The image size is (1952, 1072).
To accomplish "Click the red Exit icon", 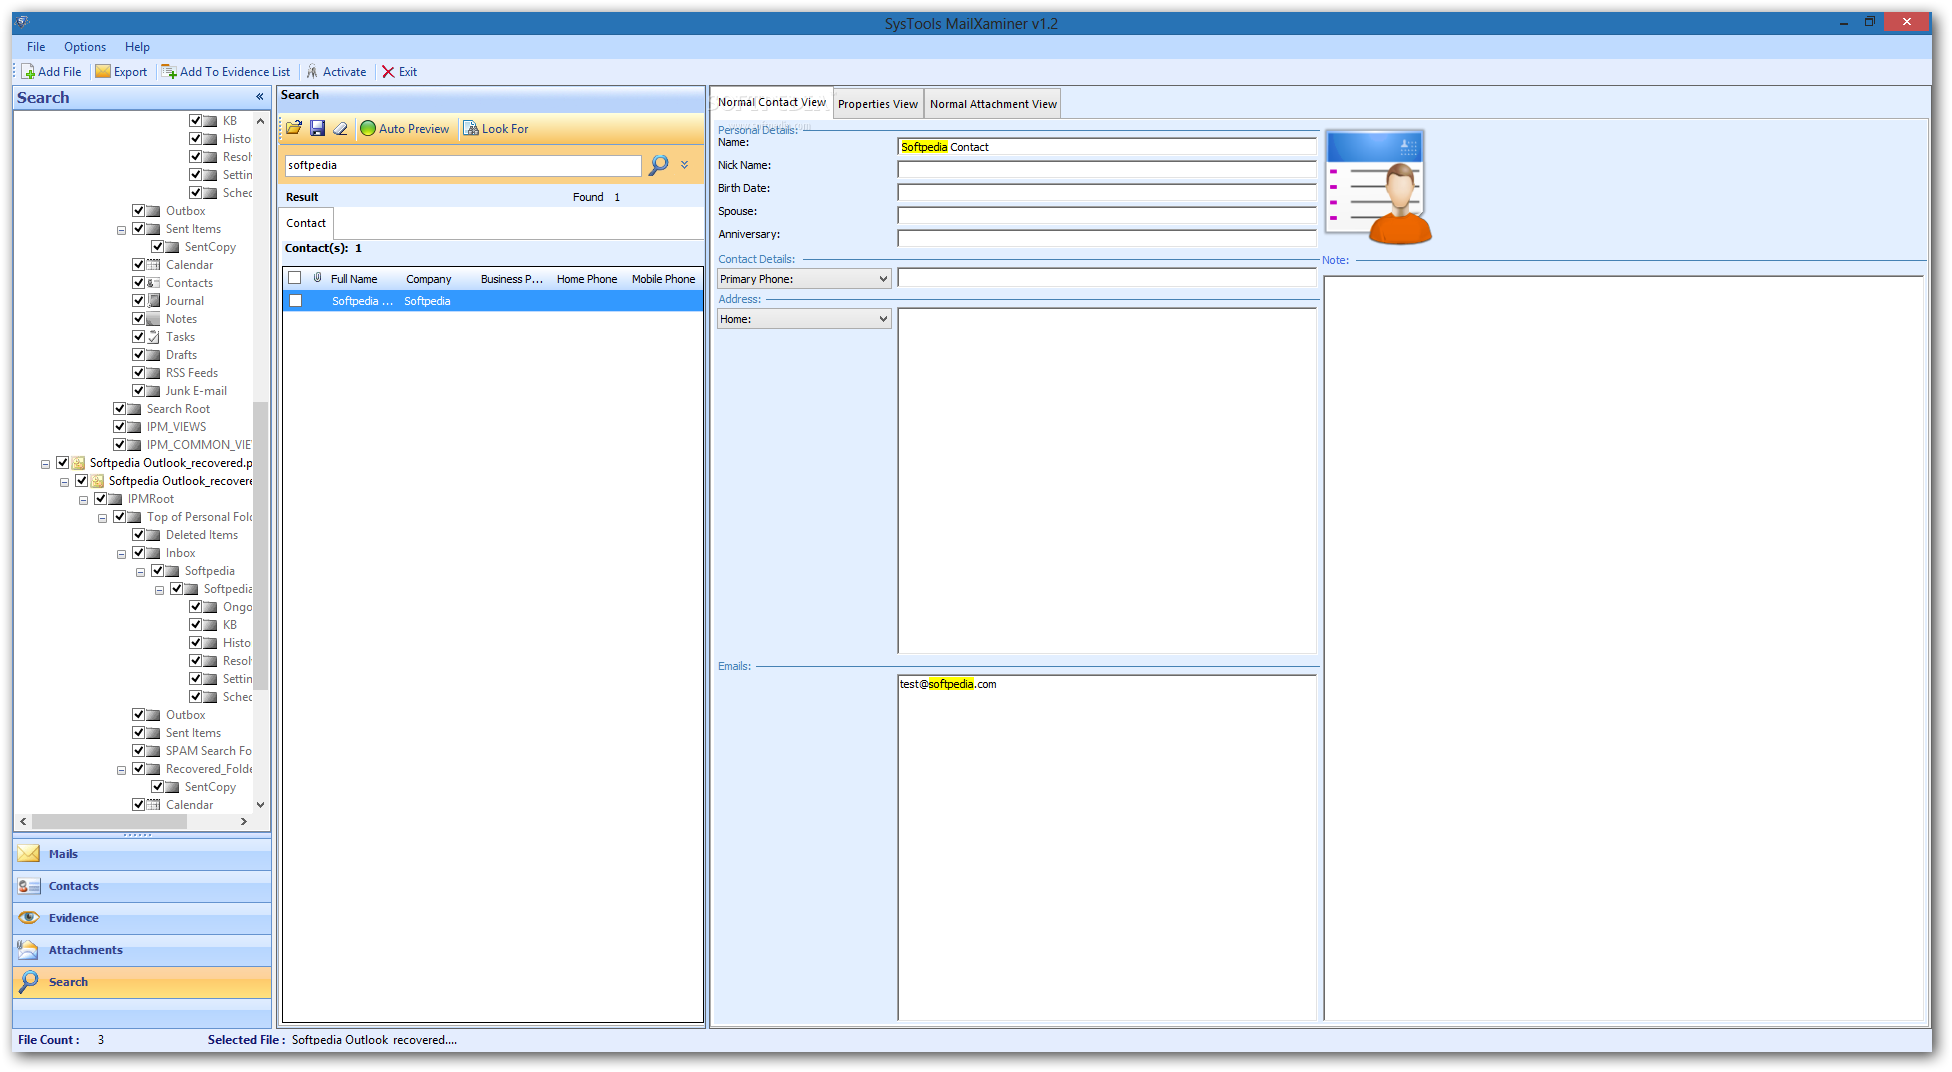I will click(x=388, y=72).
